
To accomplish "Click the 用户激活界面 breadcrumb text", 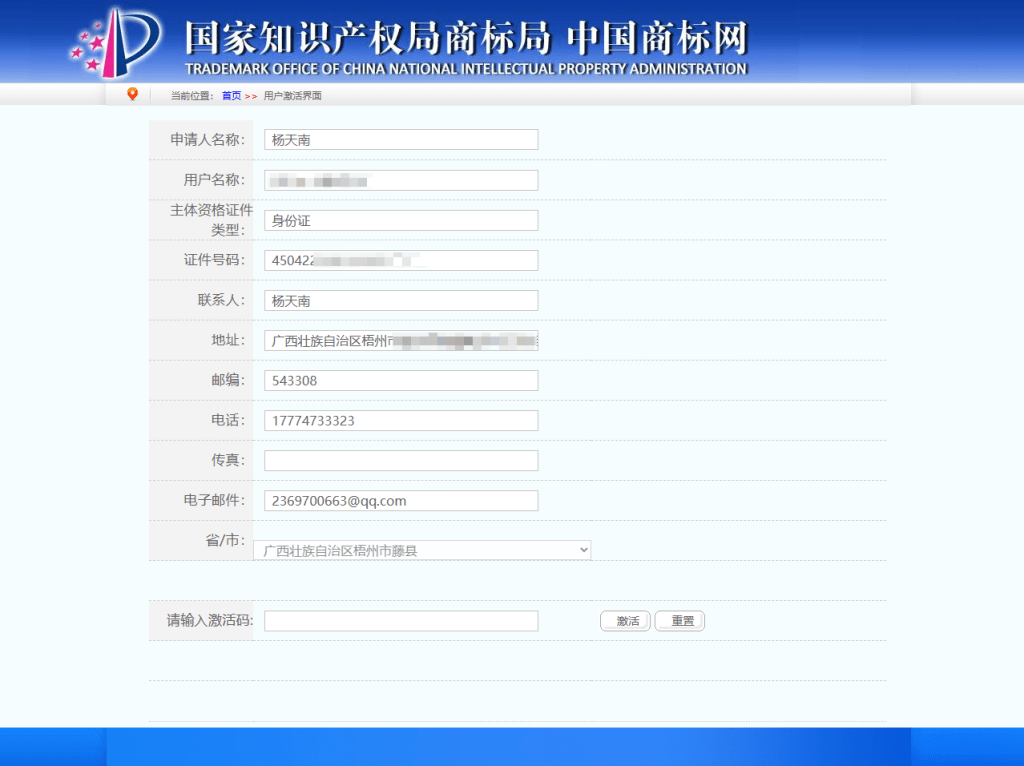I will tap(293, 95).
